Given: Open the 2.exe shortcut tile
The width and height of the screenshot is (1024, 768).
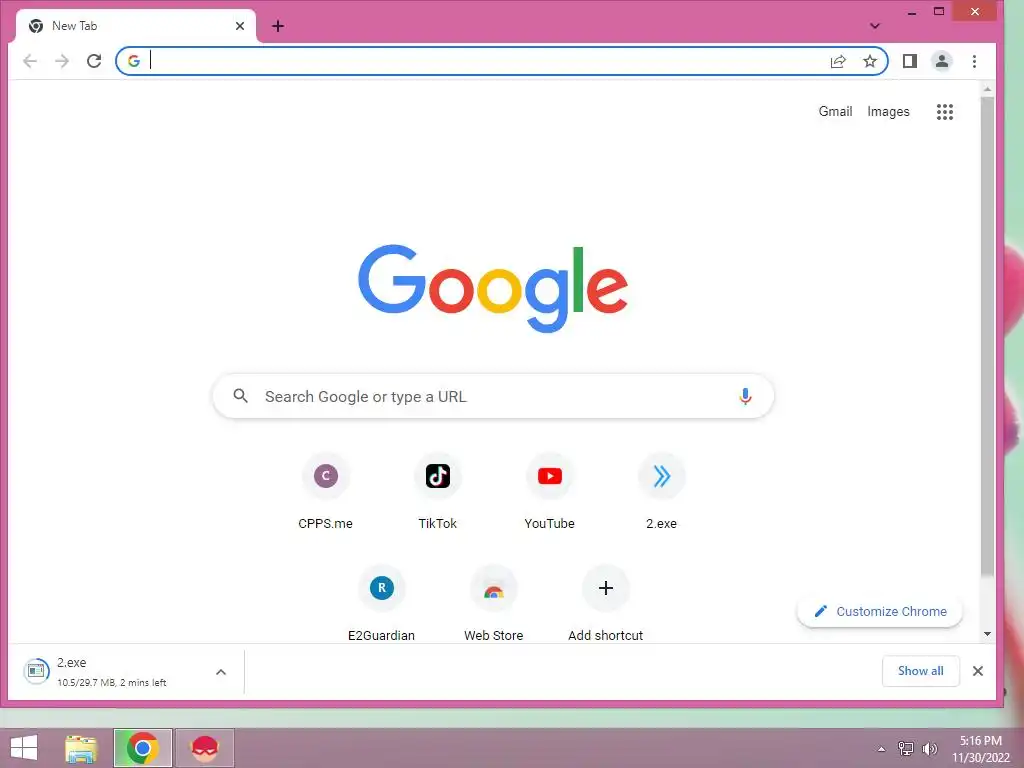Looking at the screenshot, I should (x=662, y=491).
